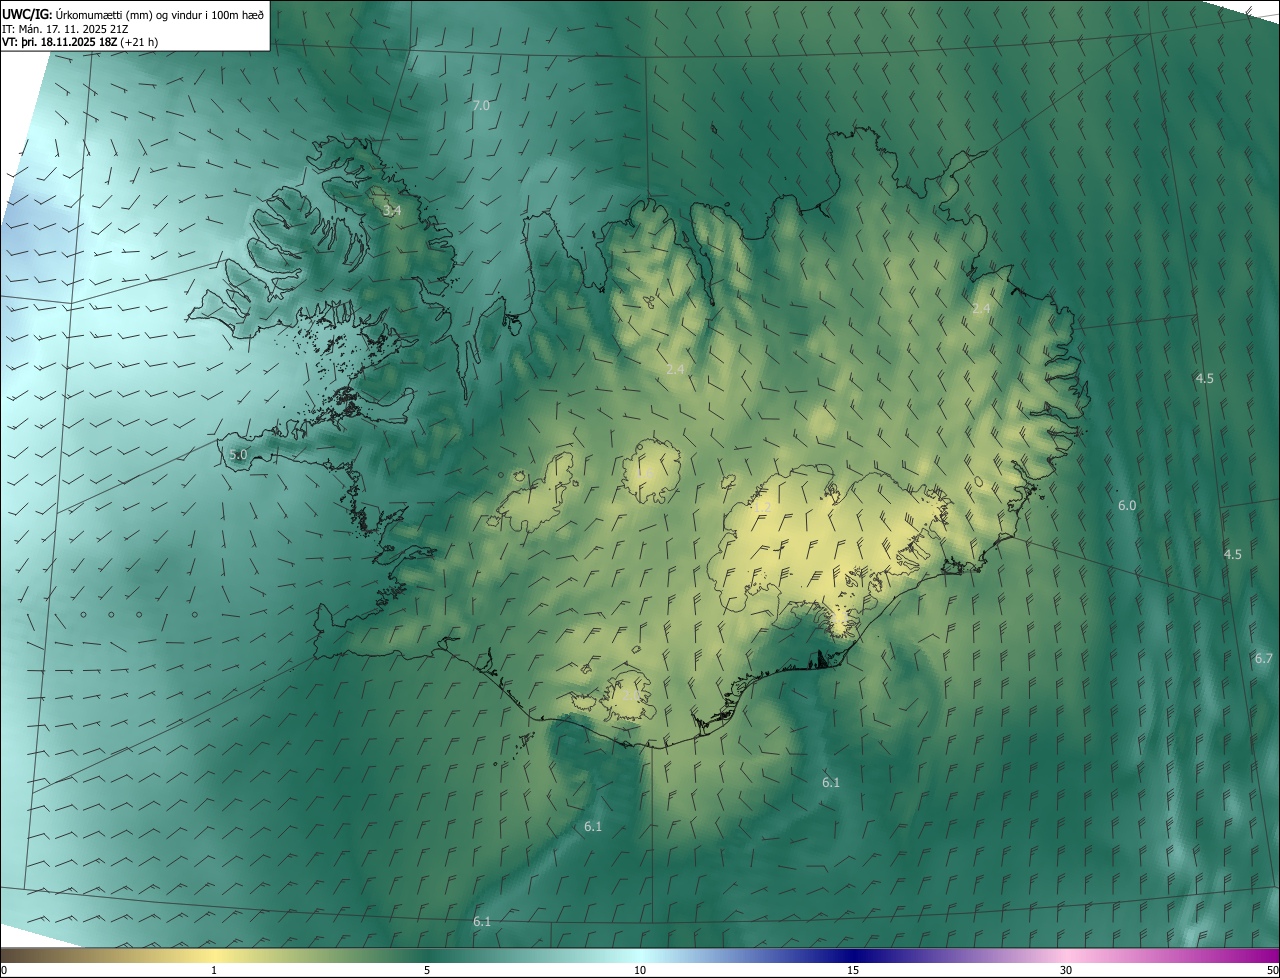Select the 'IT: Mán. 17. 11. 2025 21Z' line
Viewport: 1280px width, 978px height.
pos(67,29)
